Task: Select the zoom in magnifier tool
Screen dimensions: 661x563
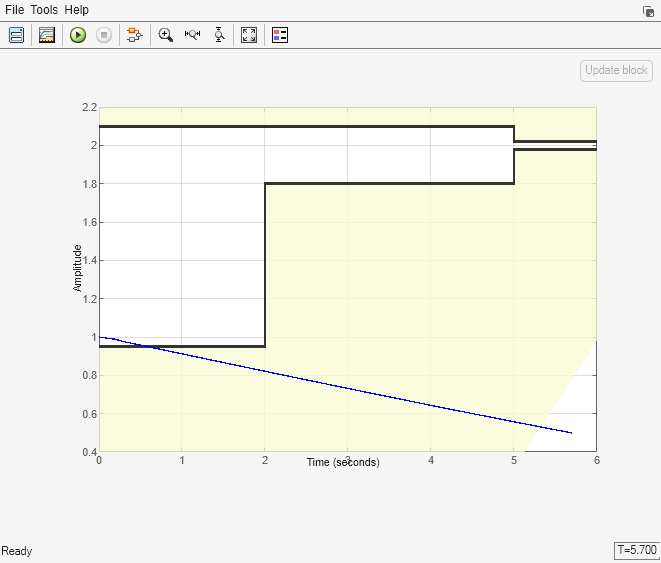Action: click(166, 35)
